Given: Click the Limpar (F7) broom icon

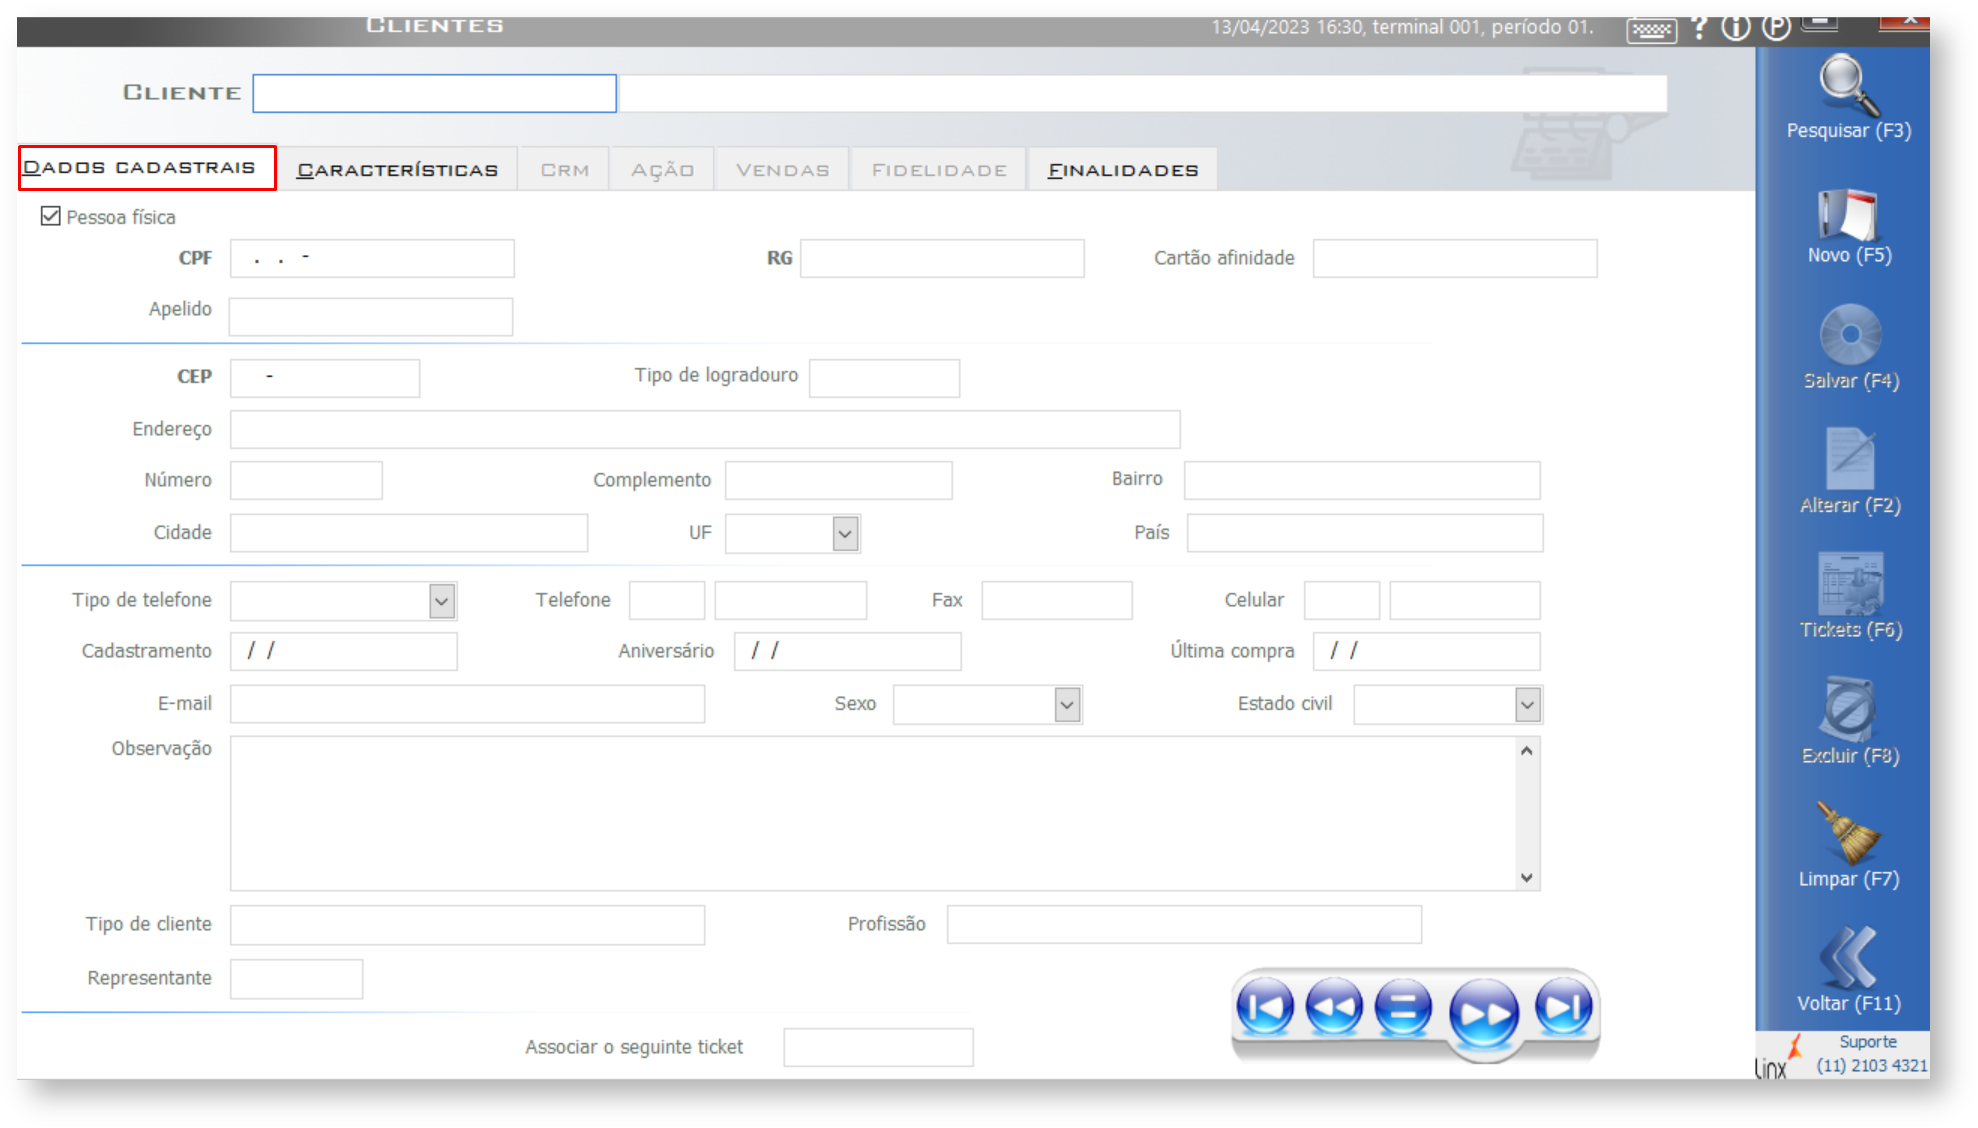Looking at the screenshot, I should [1848, 833].
